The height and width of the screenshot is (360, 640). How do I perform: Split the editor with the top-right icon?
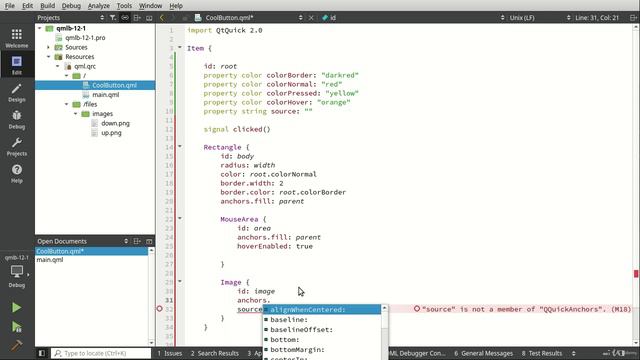coord(633,18)
